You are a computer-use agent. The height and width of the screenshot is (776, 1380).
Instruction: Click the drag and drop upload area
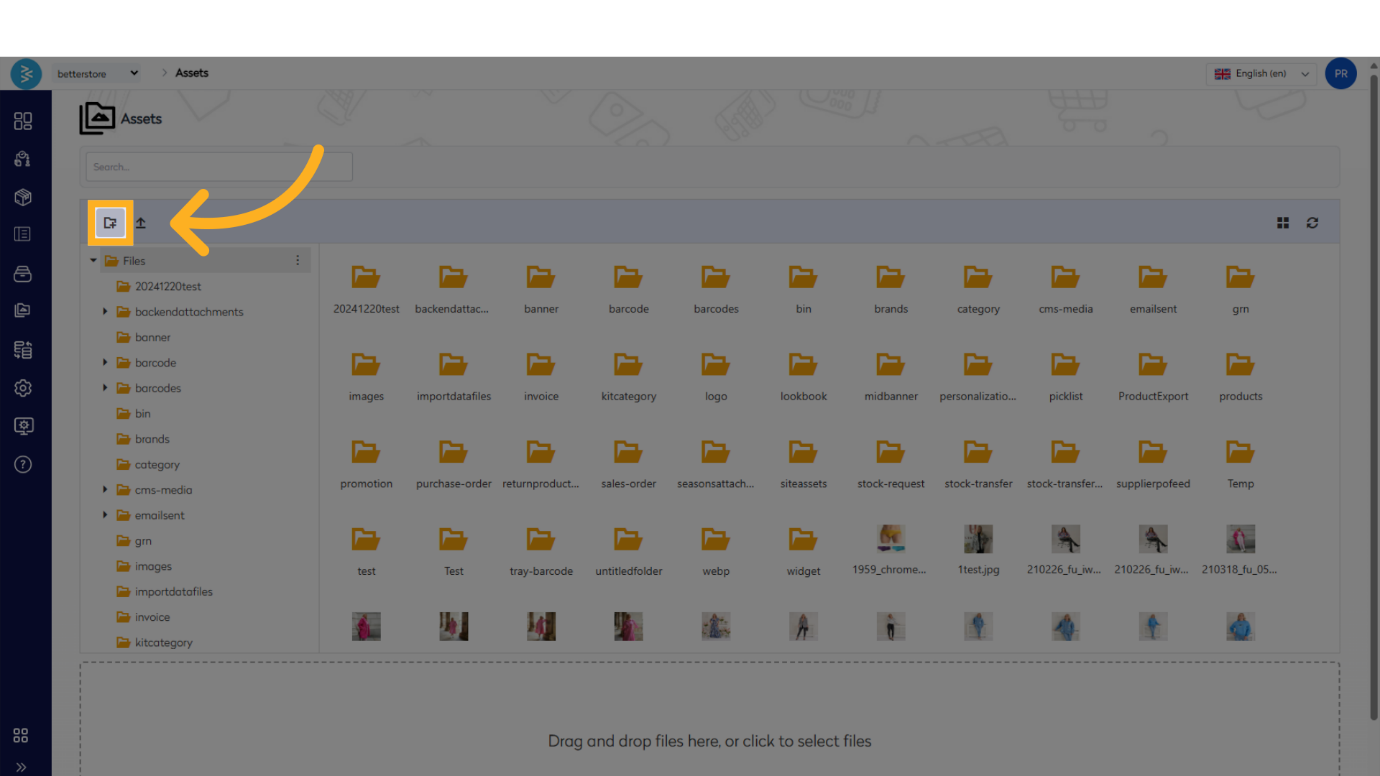(x=709, y=718)
